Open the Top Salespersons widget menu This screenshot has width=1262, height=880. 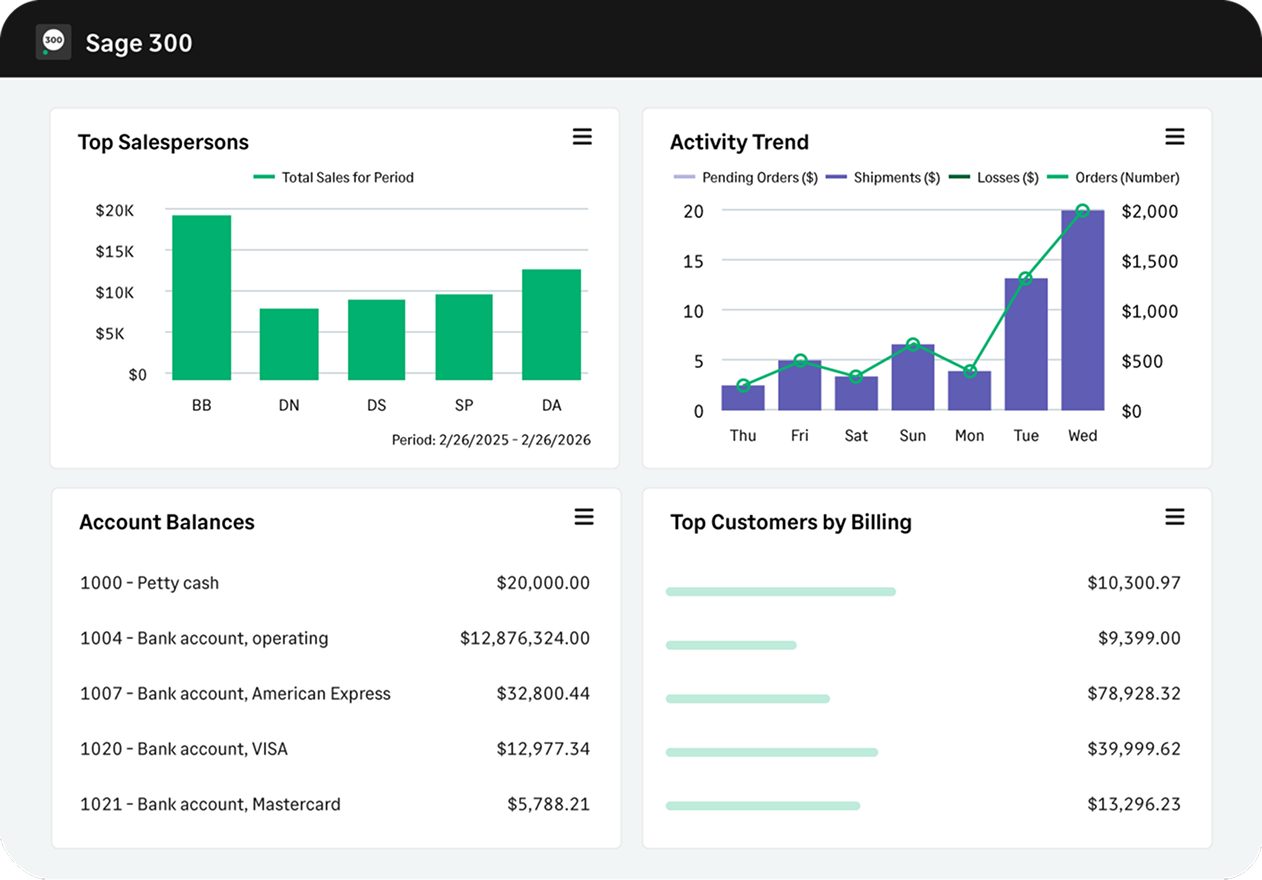pos(582,137)
